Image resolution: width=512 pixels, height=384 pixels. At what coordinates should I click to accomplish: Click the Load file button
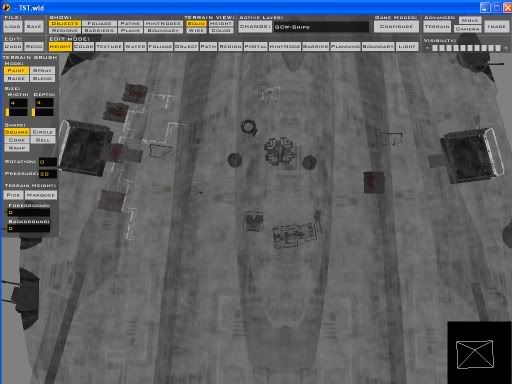coord(13,26)
